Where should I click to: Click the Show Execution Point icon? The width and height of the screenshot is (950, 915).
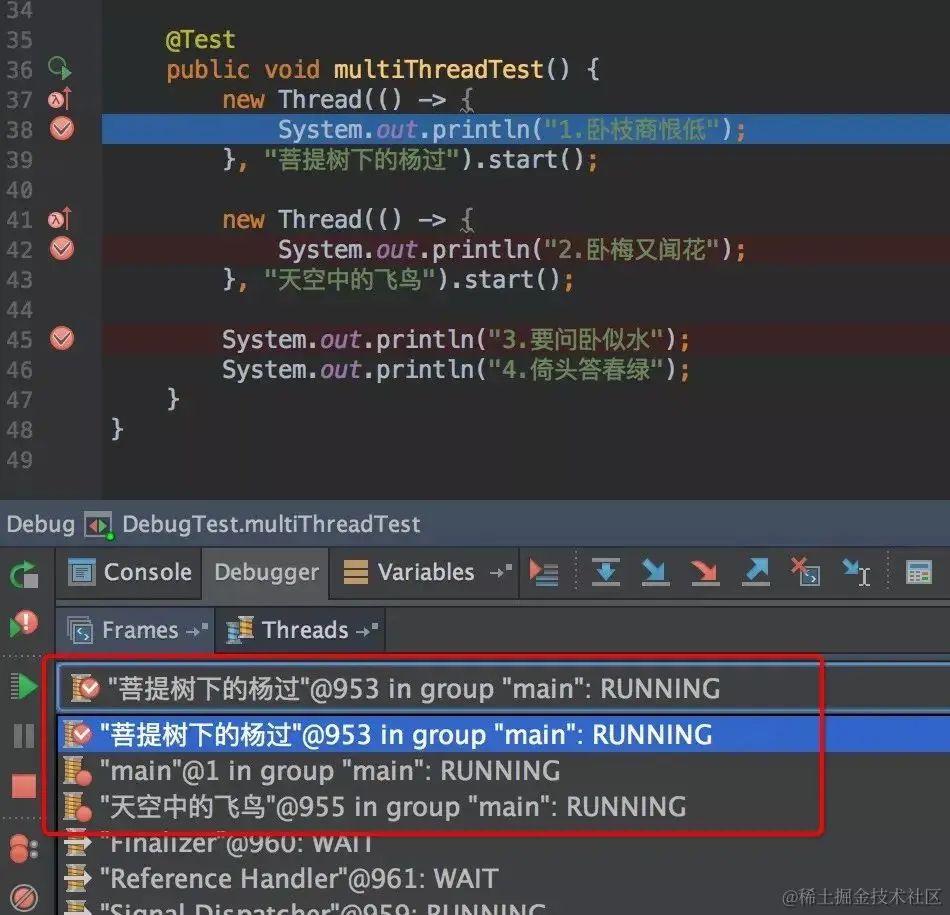click(x=543, y=572)
